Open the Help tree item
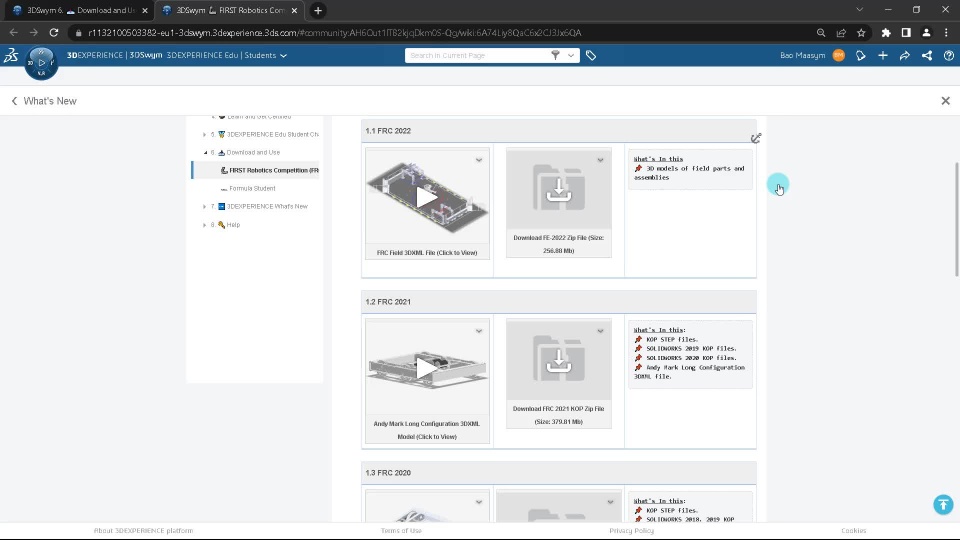 pyautogui.click(x=233, y=225)
